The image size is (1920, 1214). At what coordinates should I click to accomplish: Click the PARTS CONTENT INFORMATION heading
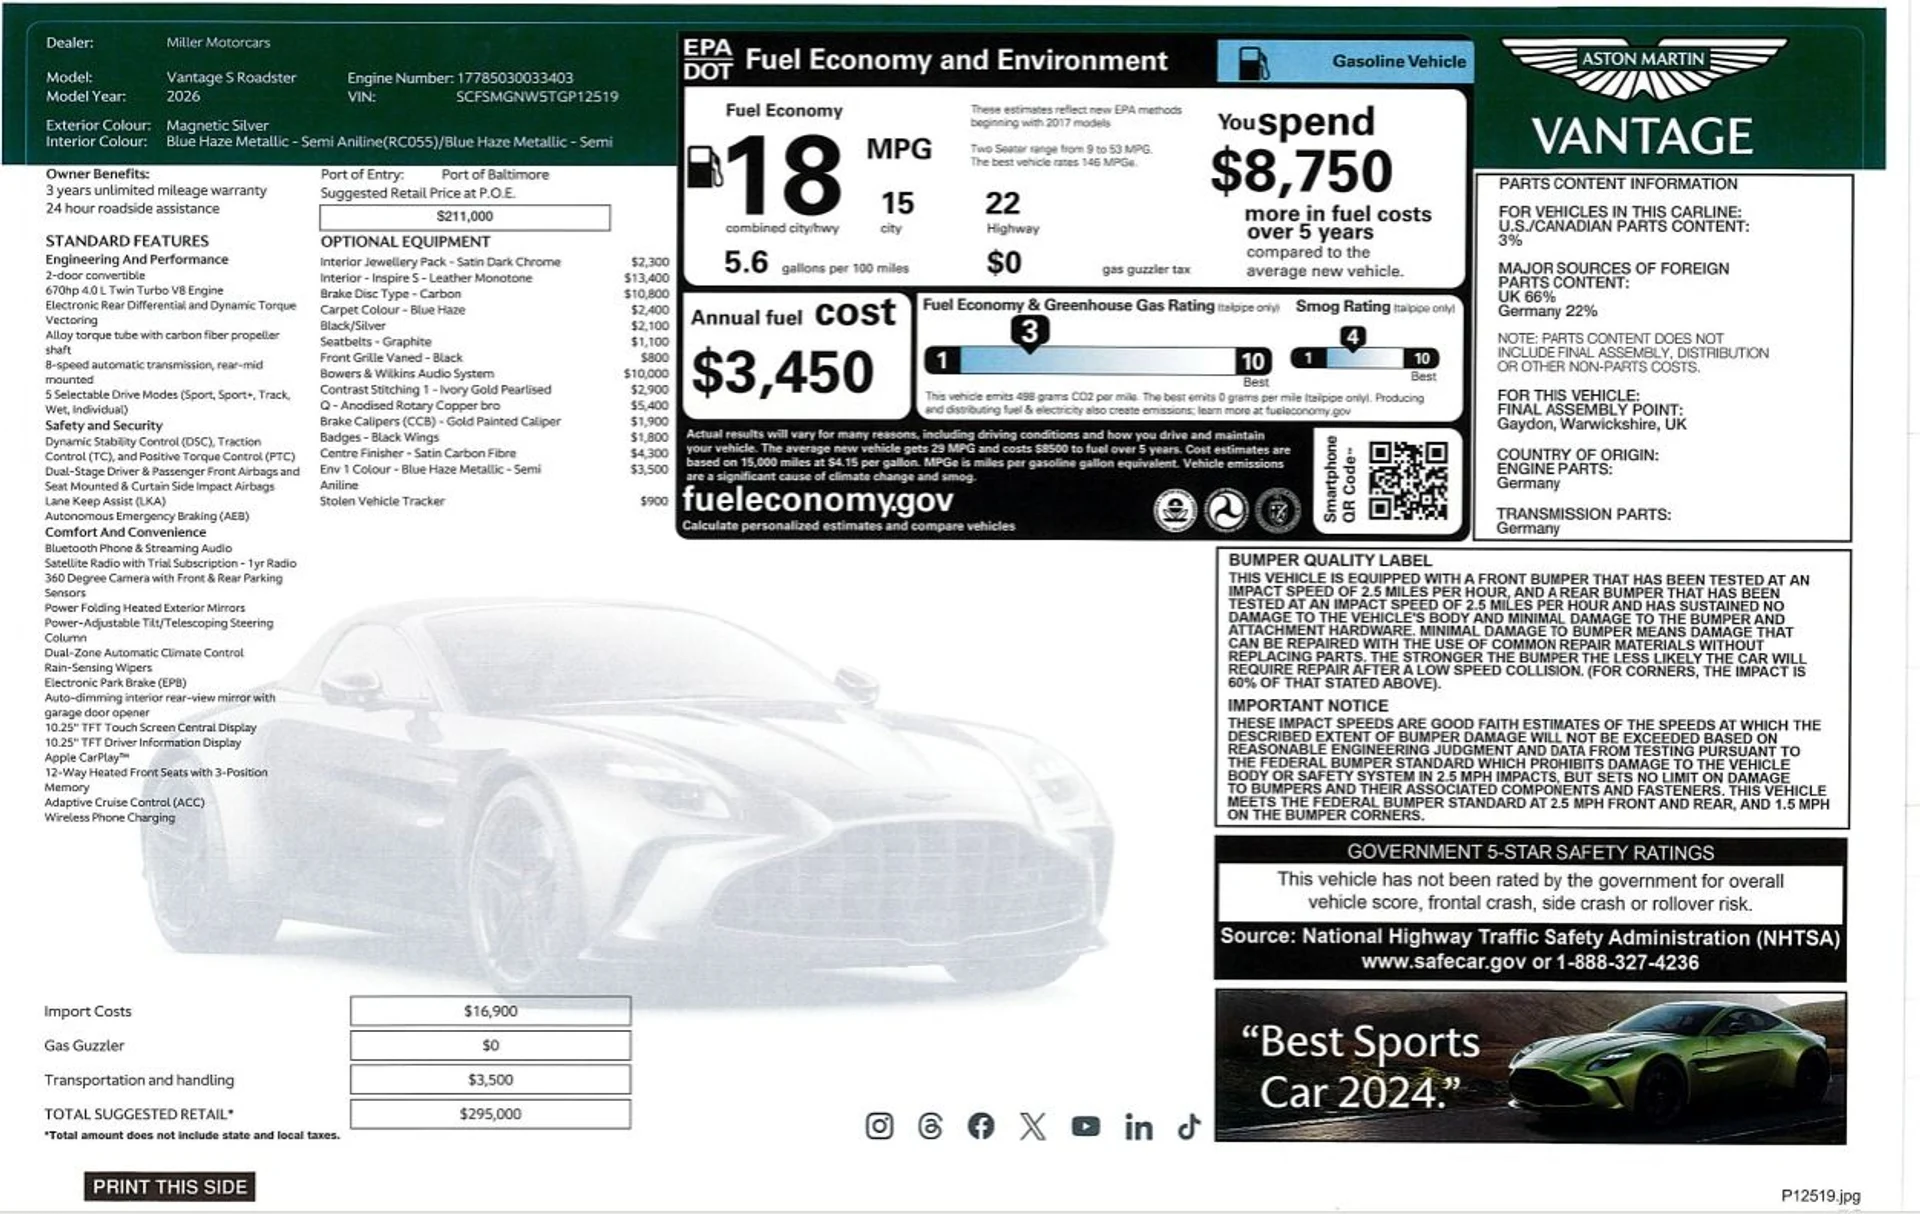coord(1618,184)
